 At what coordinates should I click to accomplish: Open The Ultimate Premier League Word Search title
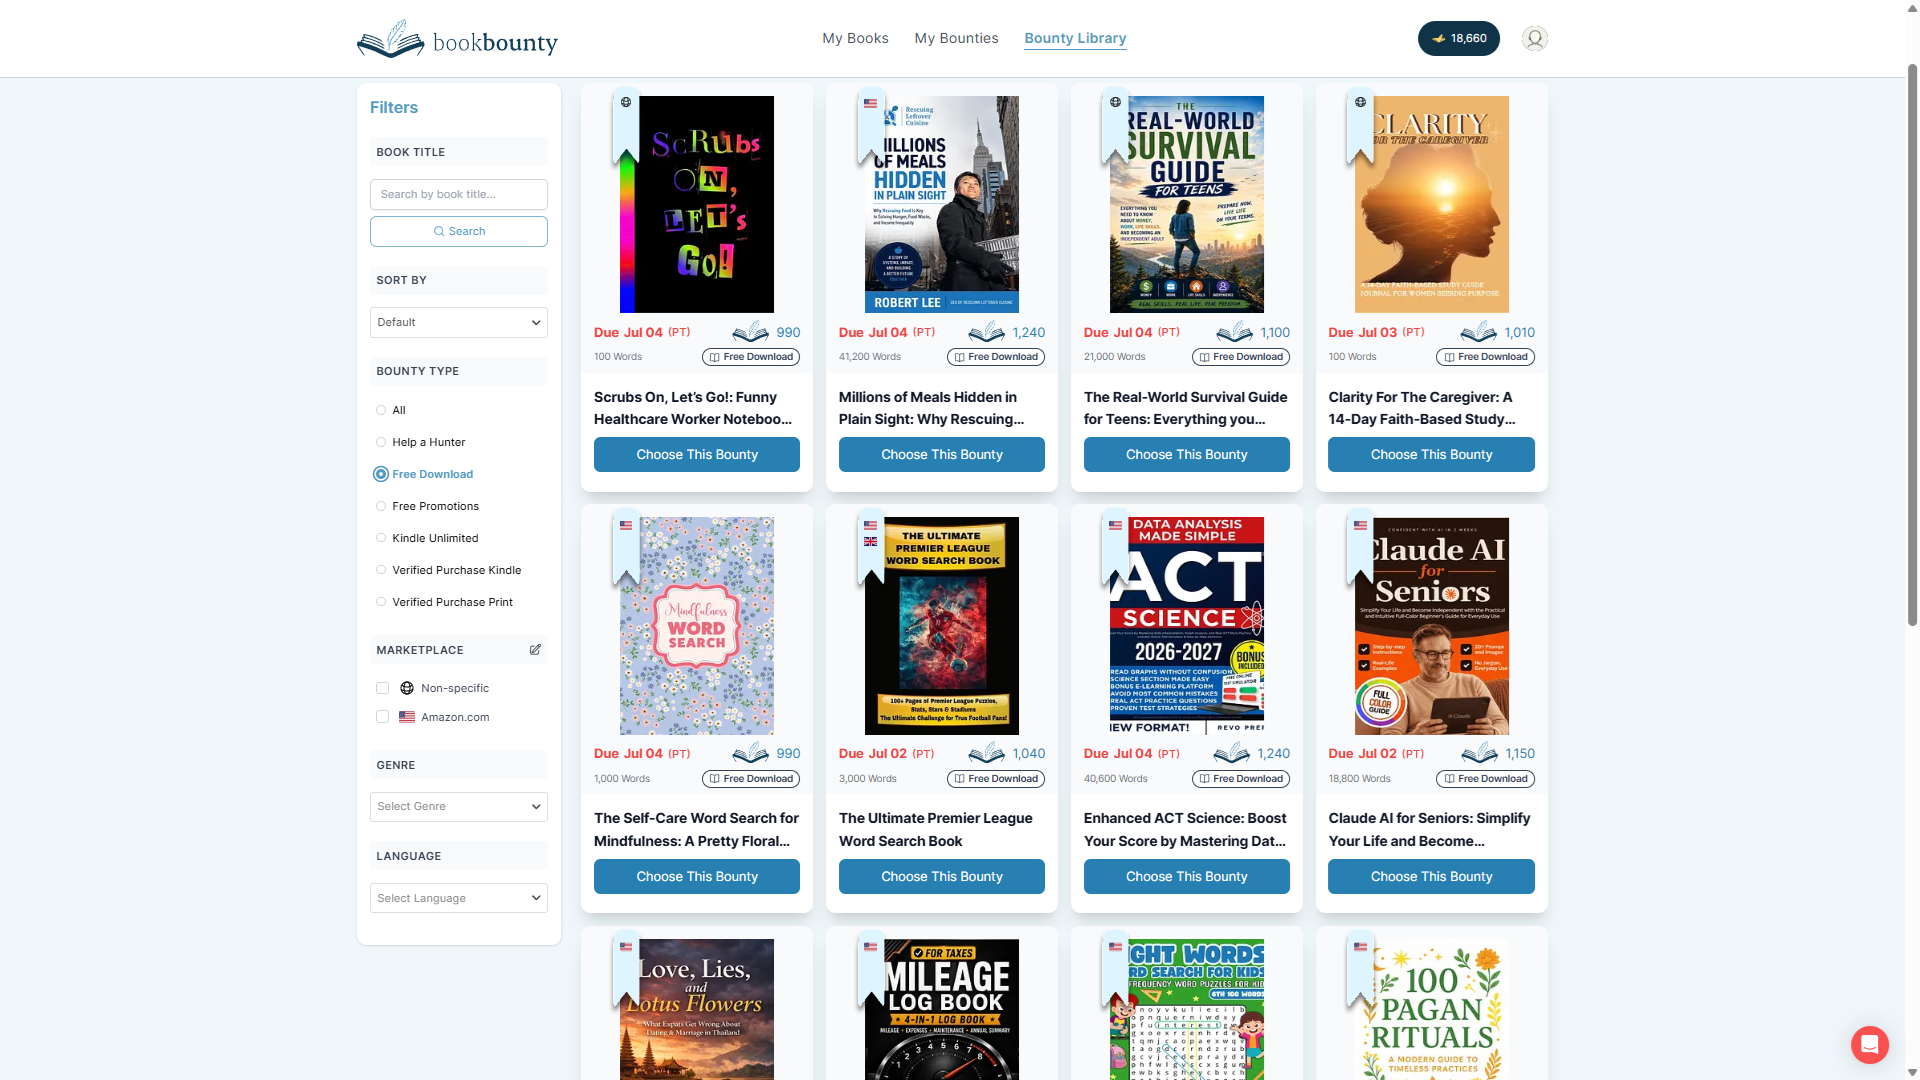pos(936,829)
